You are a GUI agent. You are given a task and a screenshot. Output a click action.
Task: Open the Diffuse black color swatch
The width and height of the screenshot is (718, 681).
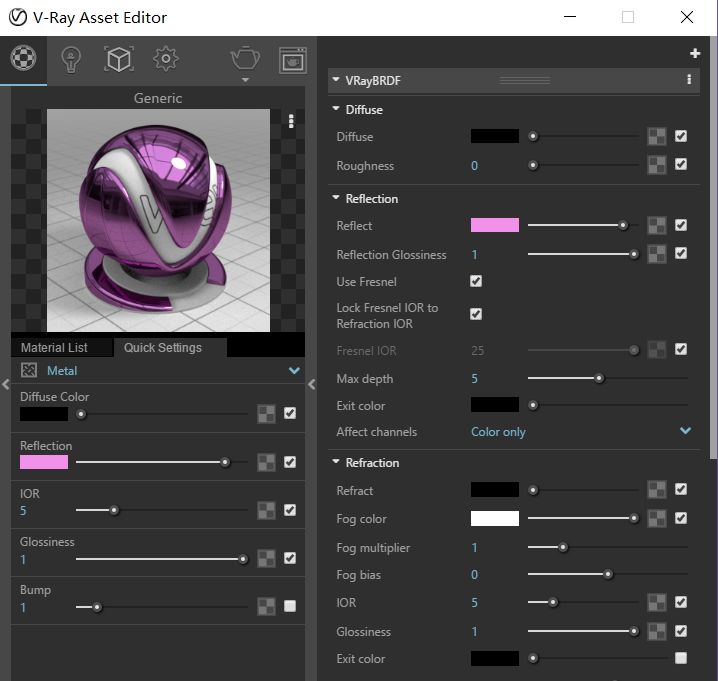point(495,136)
